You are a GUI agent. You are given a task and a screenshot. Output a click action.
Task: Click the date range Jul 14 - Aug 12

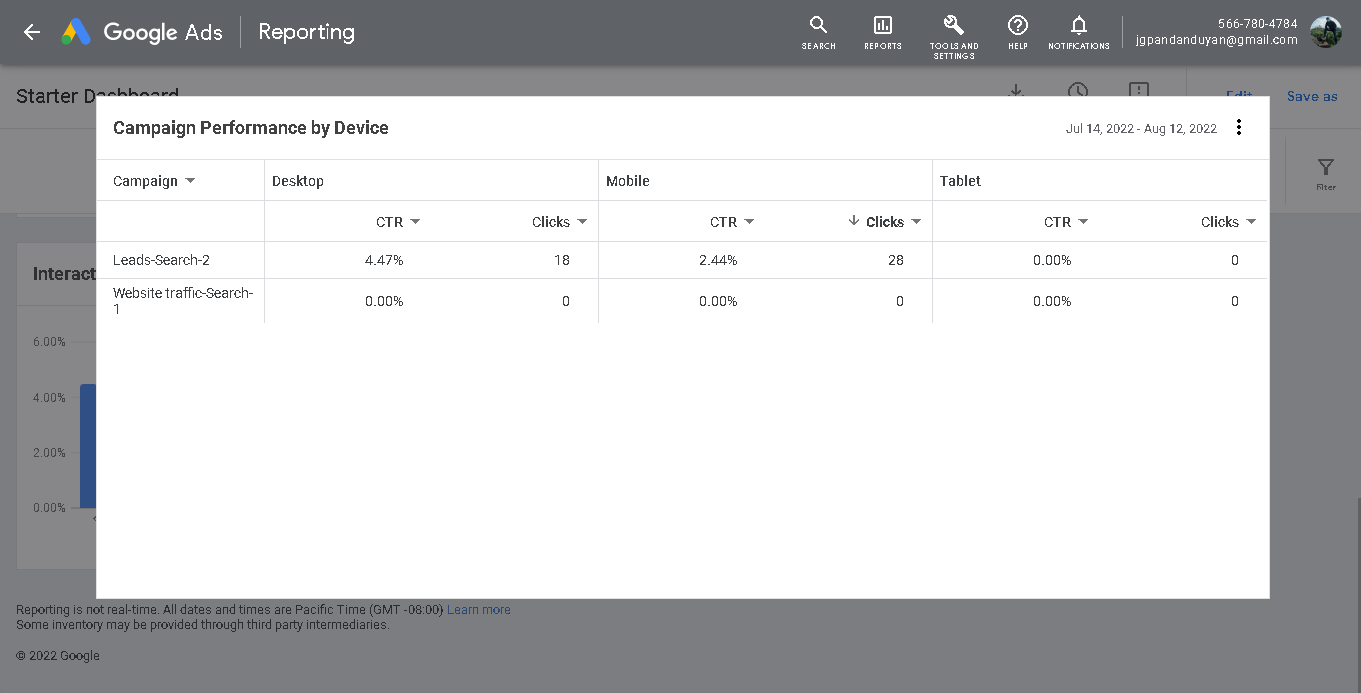1141,128
